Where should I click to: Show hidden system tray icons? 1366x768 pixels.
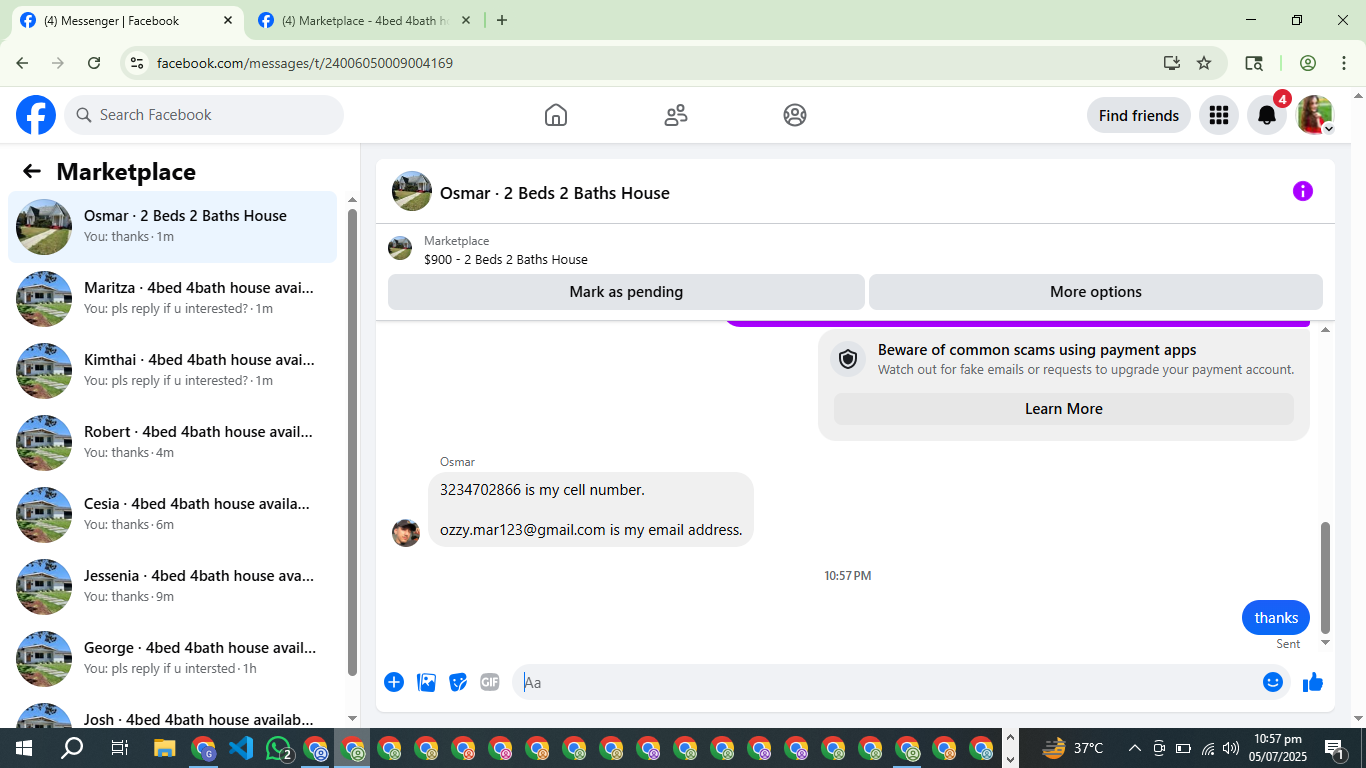1135,748
